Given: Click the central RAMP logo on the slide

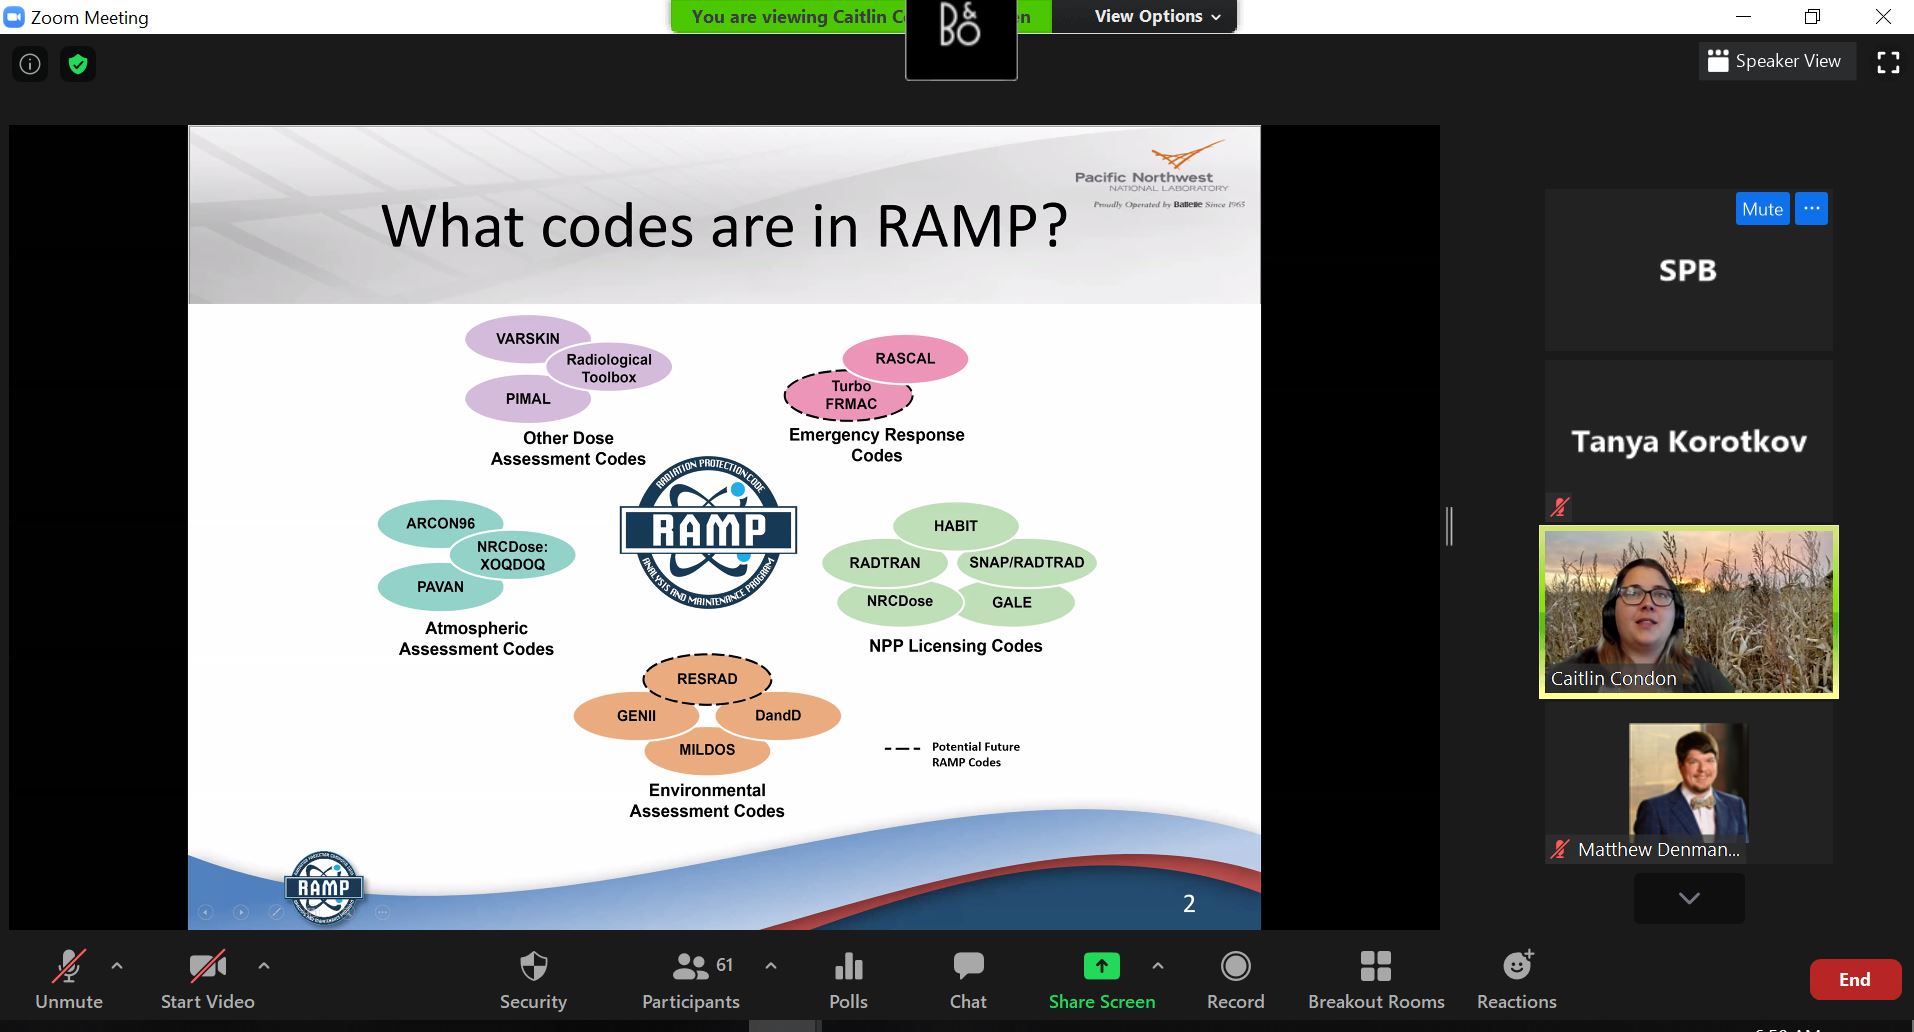Looking at the screenshot, I should point(708,531).
